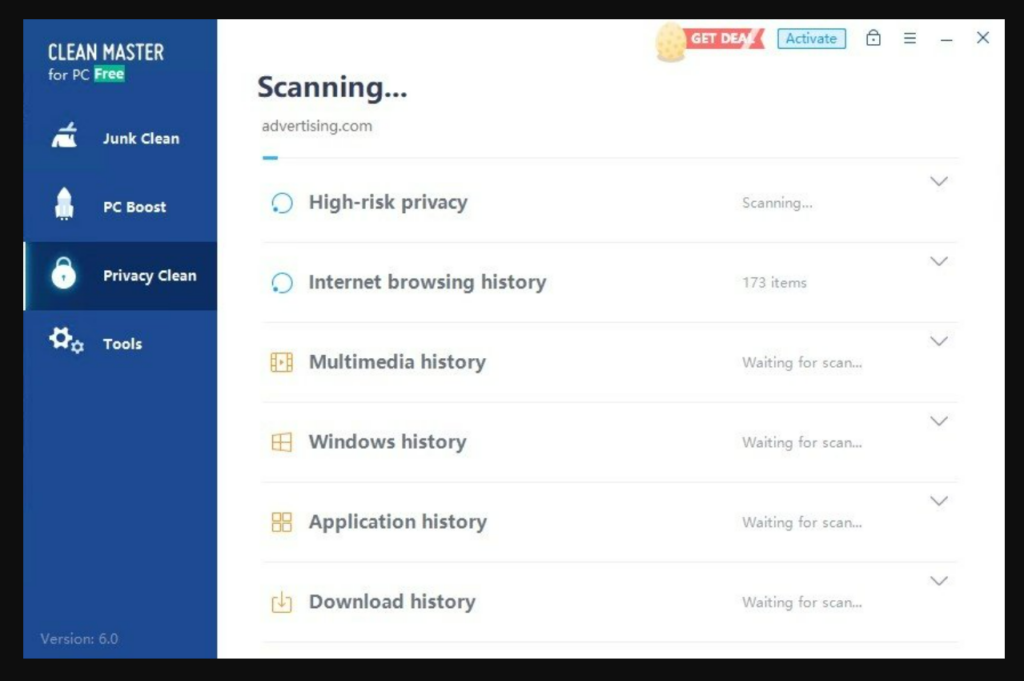Click the Download history label
Image resolution: width=1024 pixels, height=681 pixels.
[392, 601]
